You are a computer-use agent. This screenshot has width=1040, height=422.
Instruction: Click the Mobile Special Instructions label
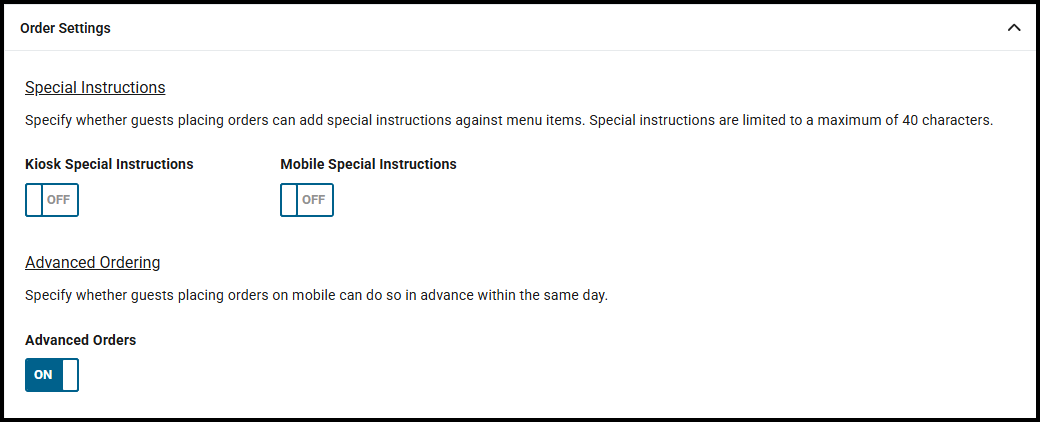click(368, 164)
